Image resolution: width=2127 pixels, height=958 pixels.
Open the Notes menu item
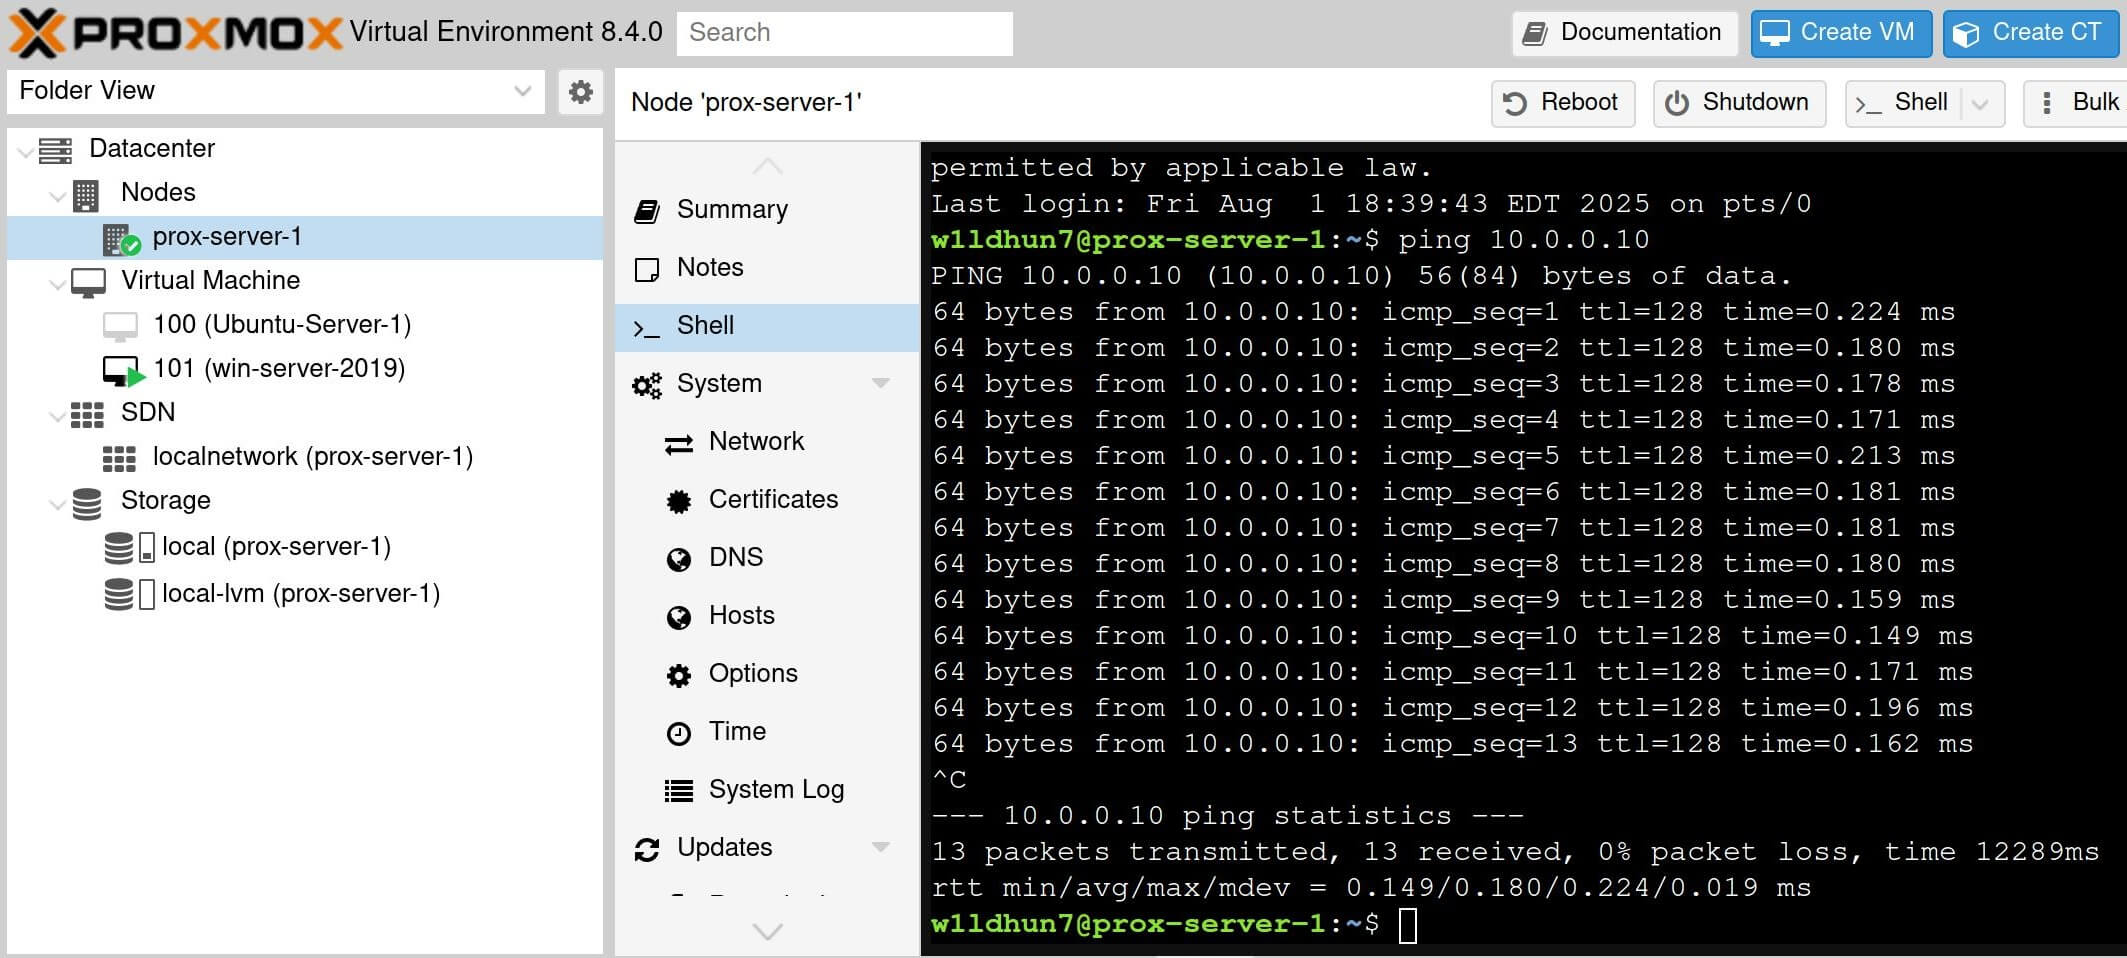767,268
